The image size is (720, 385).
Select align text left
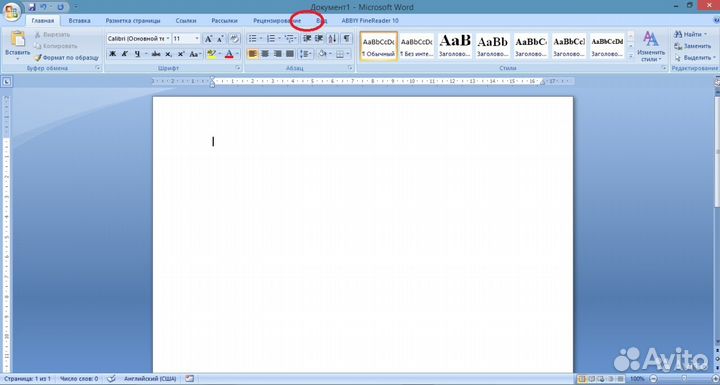[x=253, y=54]
